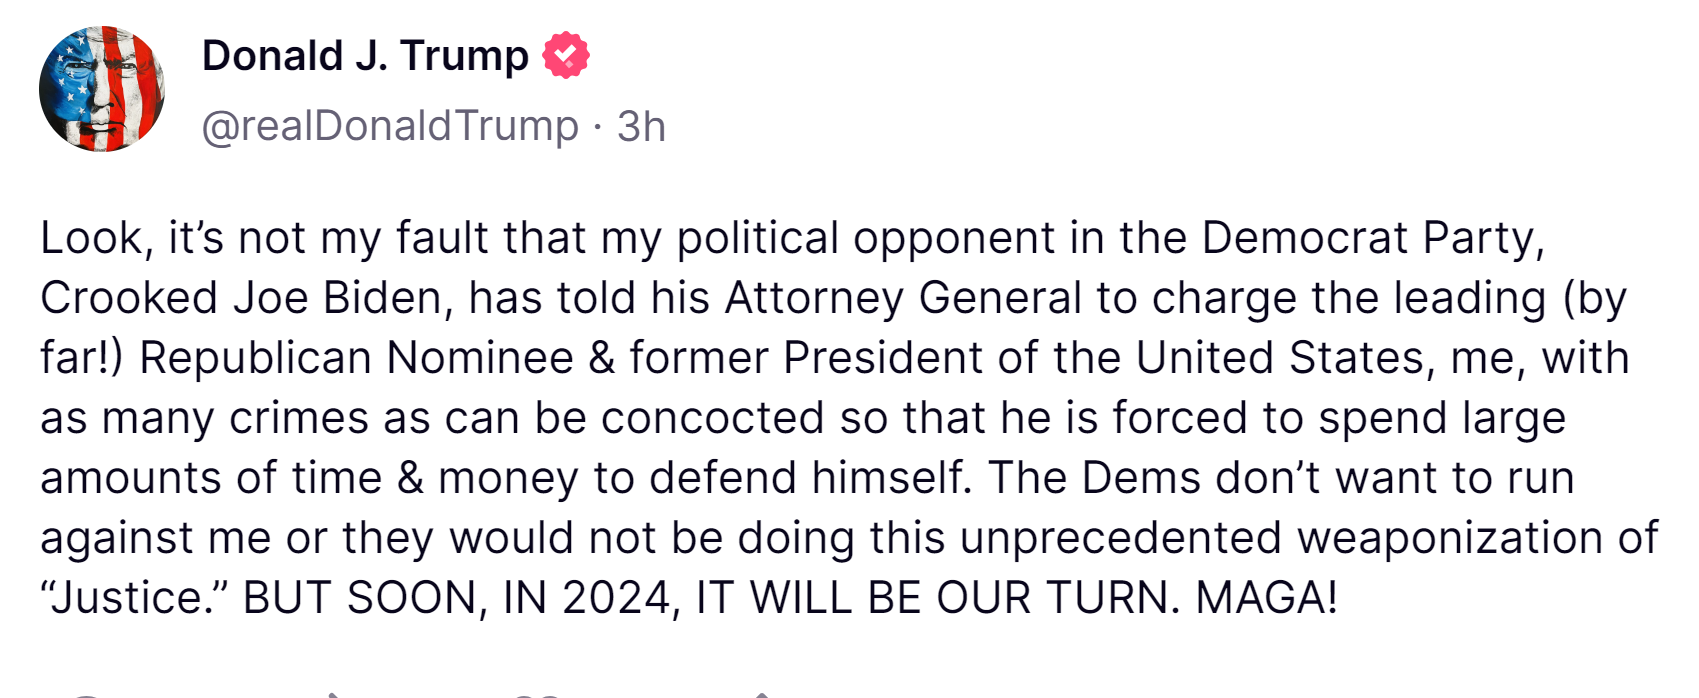Open the flag-painted profile avatar
This screenshot has height=698, width=1699.
[102, 89]
